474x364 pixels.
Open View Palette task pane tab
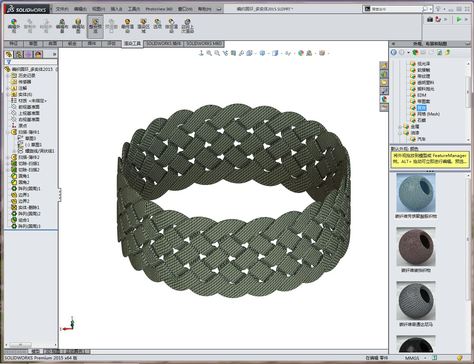pos(384,90)
